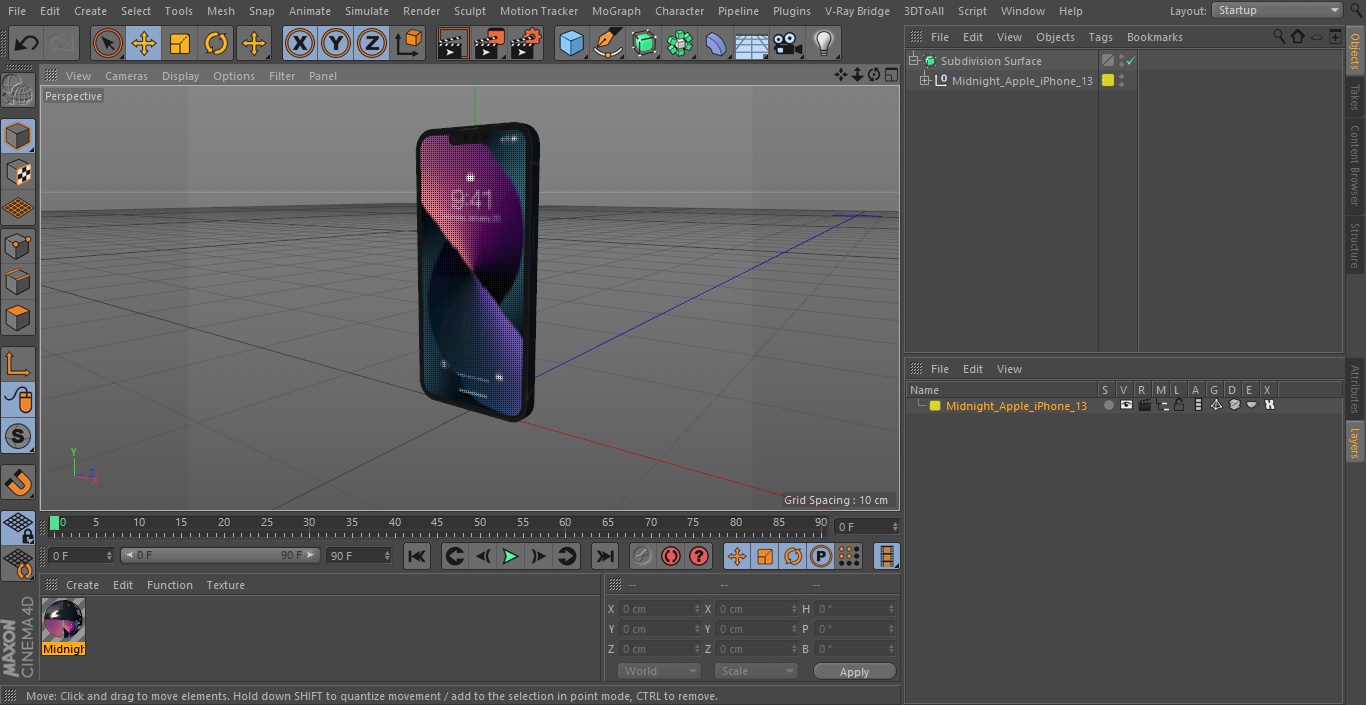Toggle layer Solo for Midnight_Apple_iPhone_13
Screen dimensions: 1366x705
(x=1108, y=405)
